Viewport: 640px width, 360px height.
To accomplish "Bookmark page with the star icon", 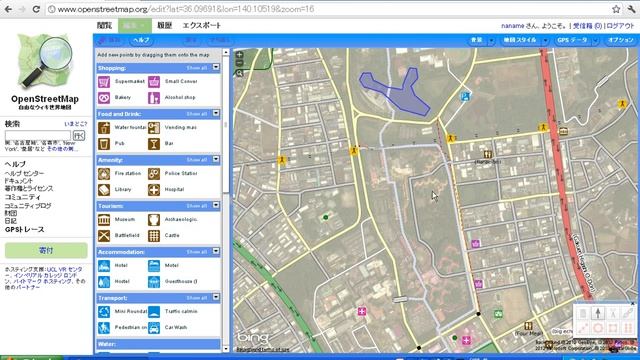I will [616, 9].
